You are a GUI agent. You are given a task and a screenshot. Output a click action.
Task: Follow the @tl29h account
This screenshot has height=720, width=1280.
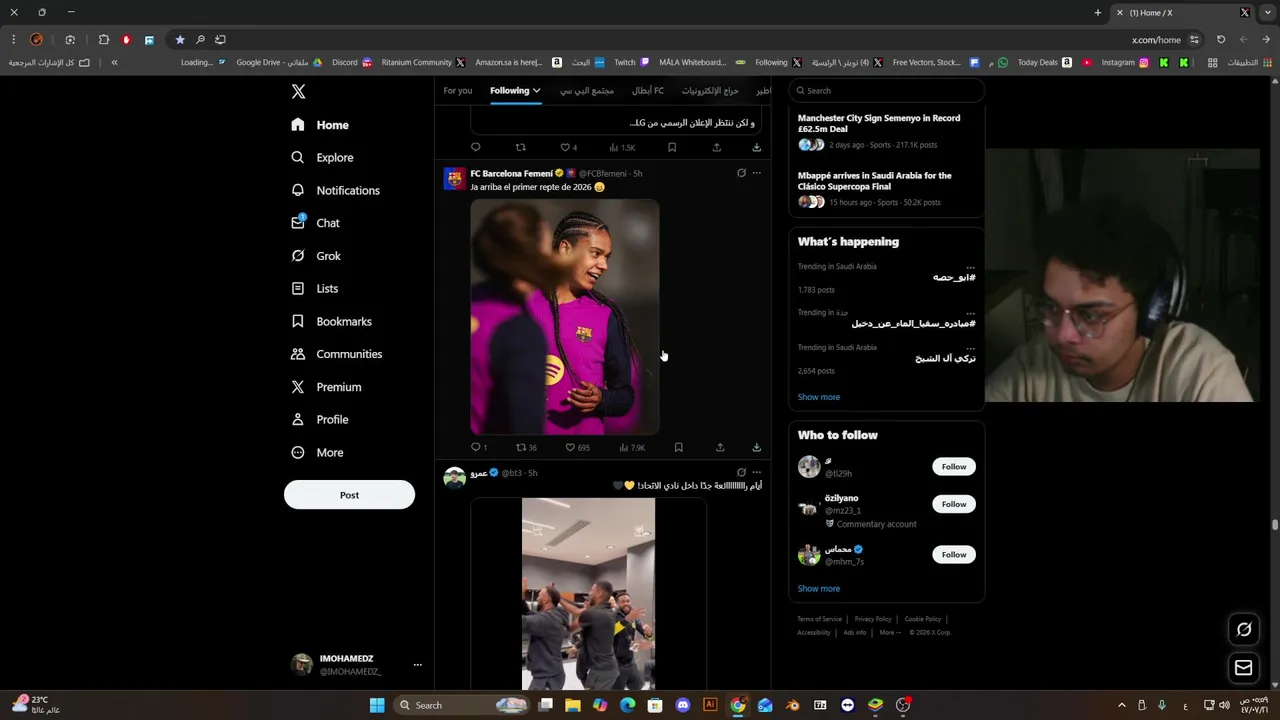tap(954, 466)
